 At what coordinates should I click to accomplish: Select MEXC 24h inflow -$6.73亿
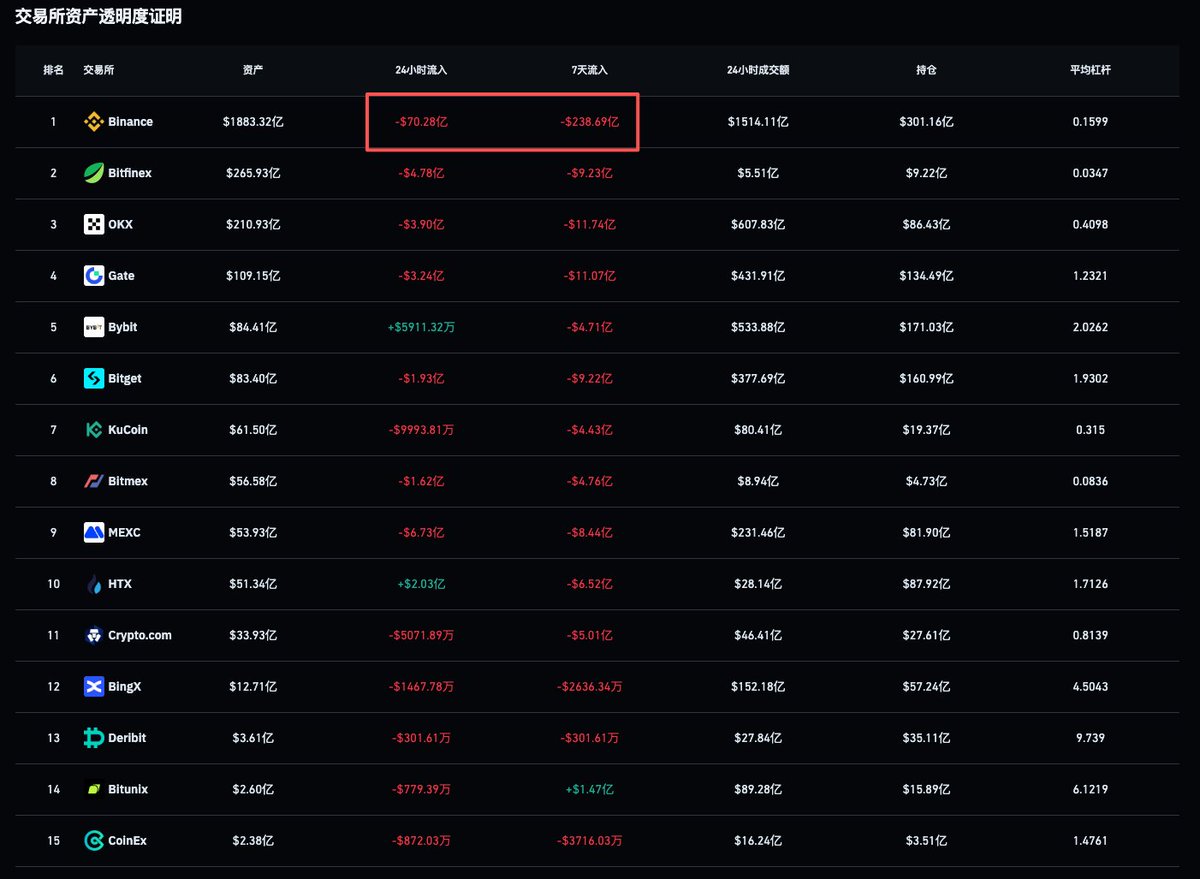(x=421, y=532)
